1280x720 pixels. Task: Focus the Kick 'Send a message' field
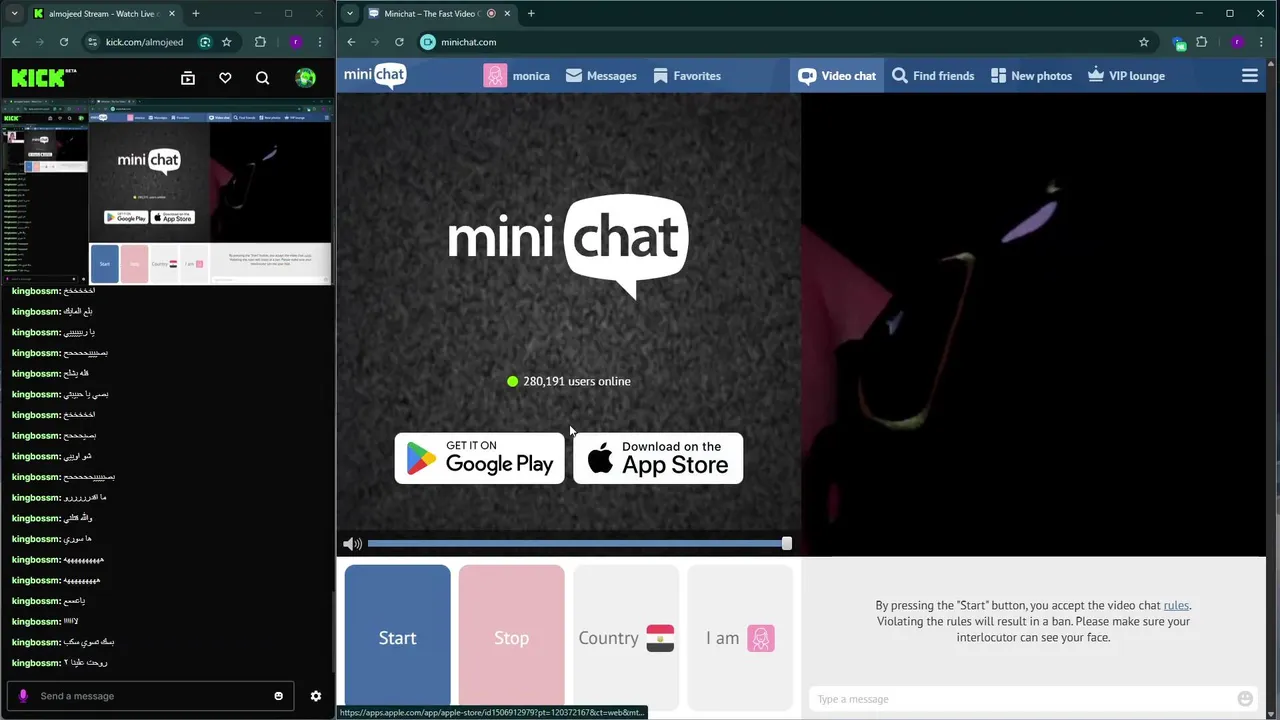(x=150, y=696)
